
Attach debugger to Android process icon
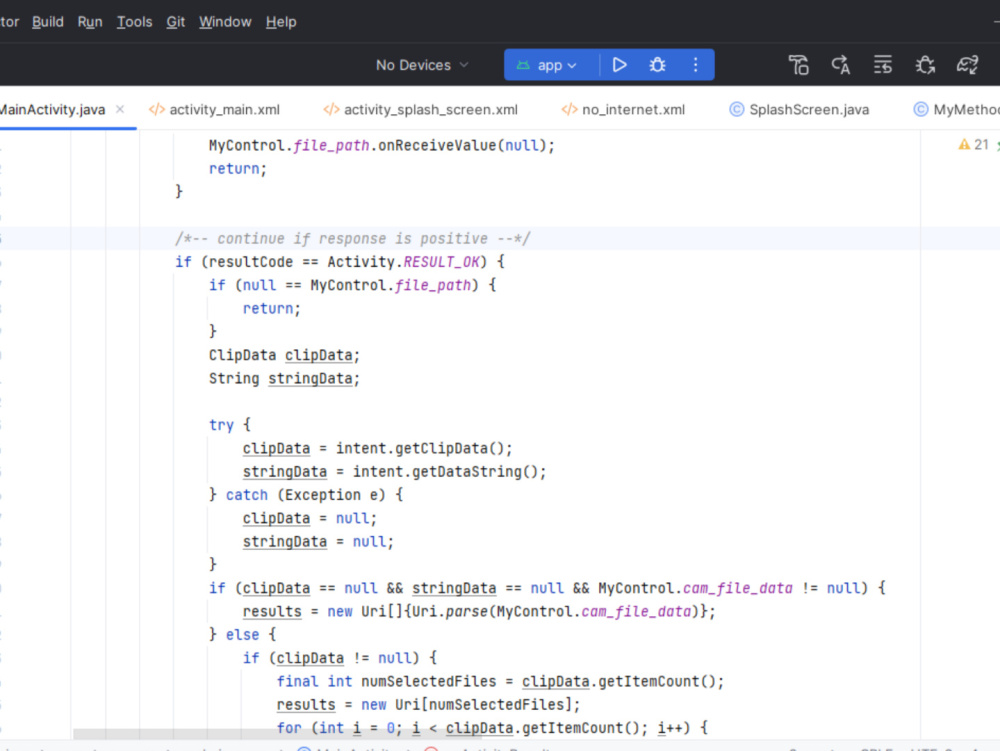[925, 65]
